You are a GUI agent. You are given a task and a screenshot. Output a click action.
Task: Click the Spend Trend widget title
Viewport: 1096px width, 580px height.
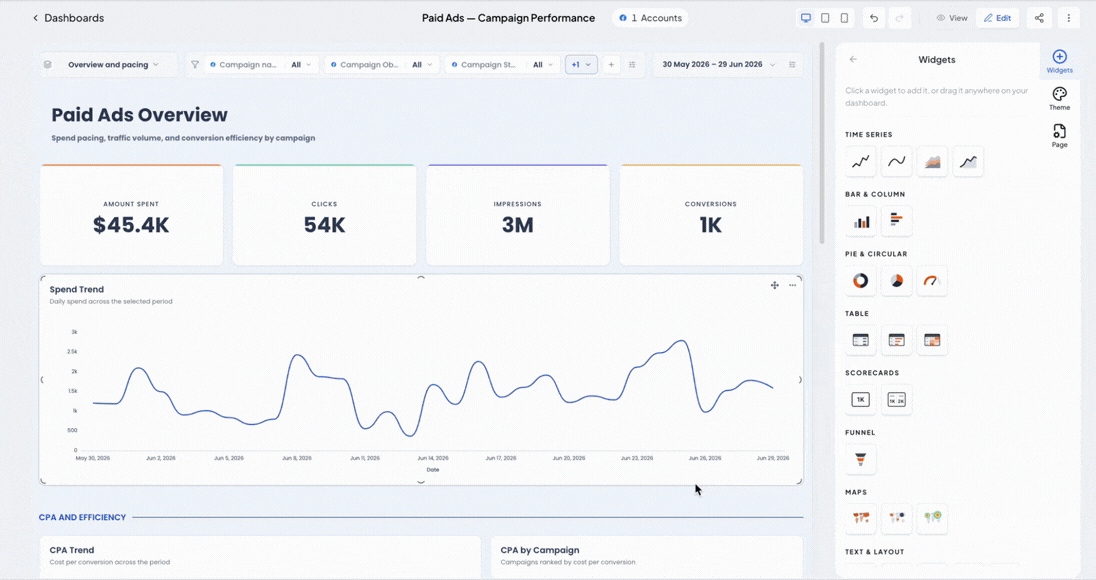pos(77,289)
